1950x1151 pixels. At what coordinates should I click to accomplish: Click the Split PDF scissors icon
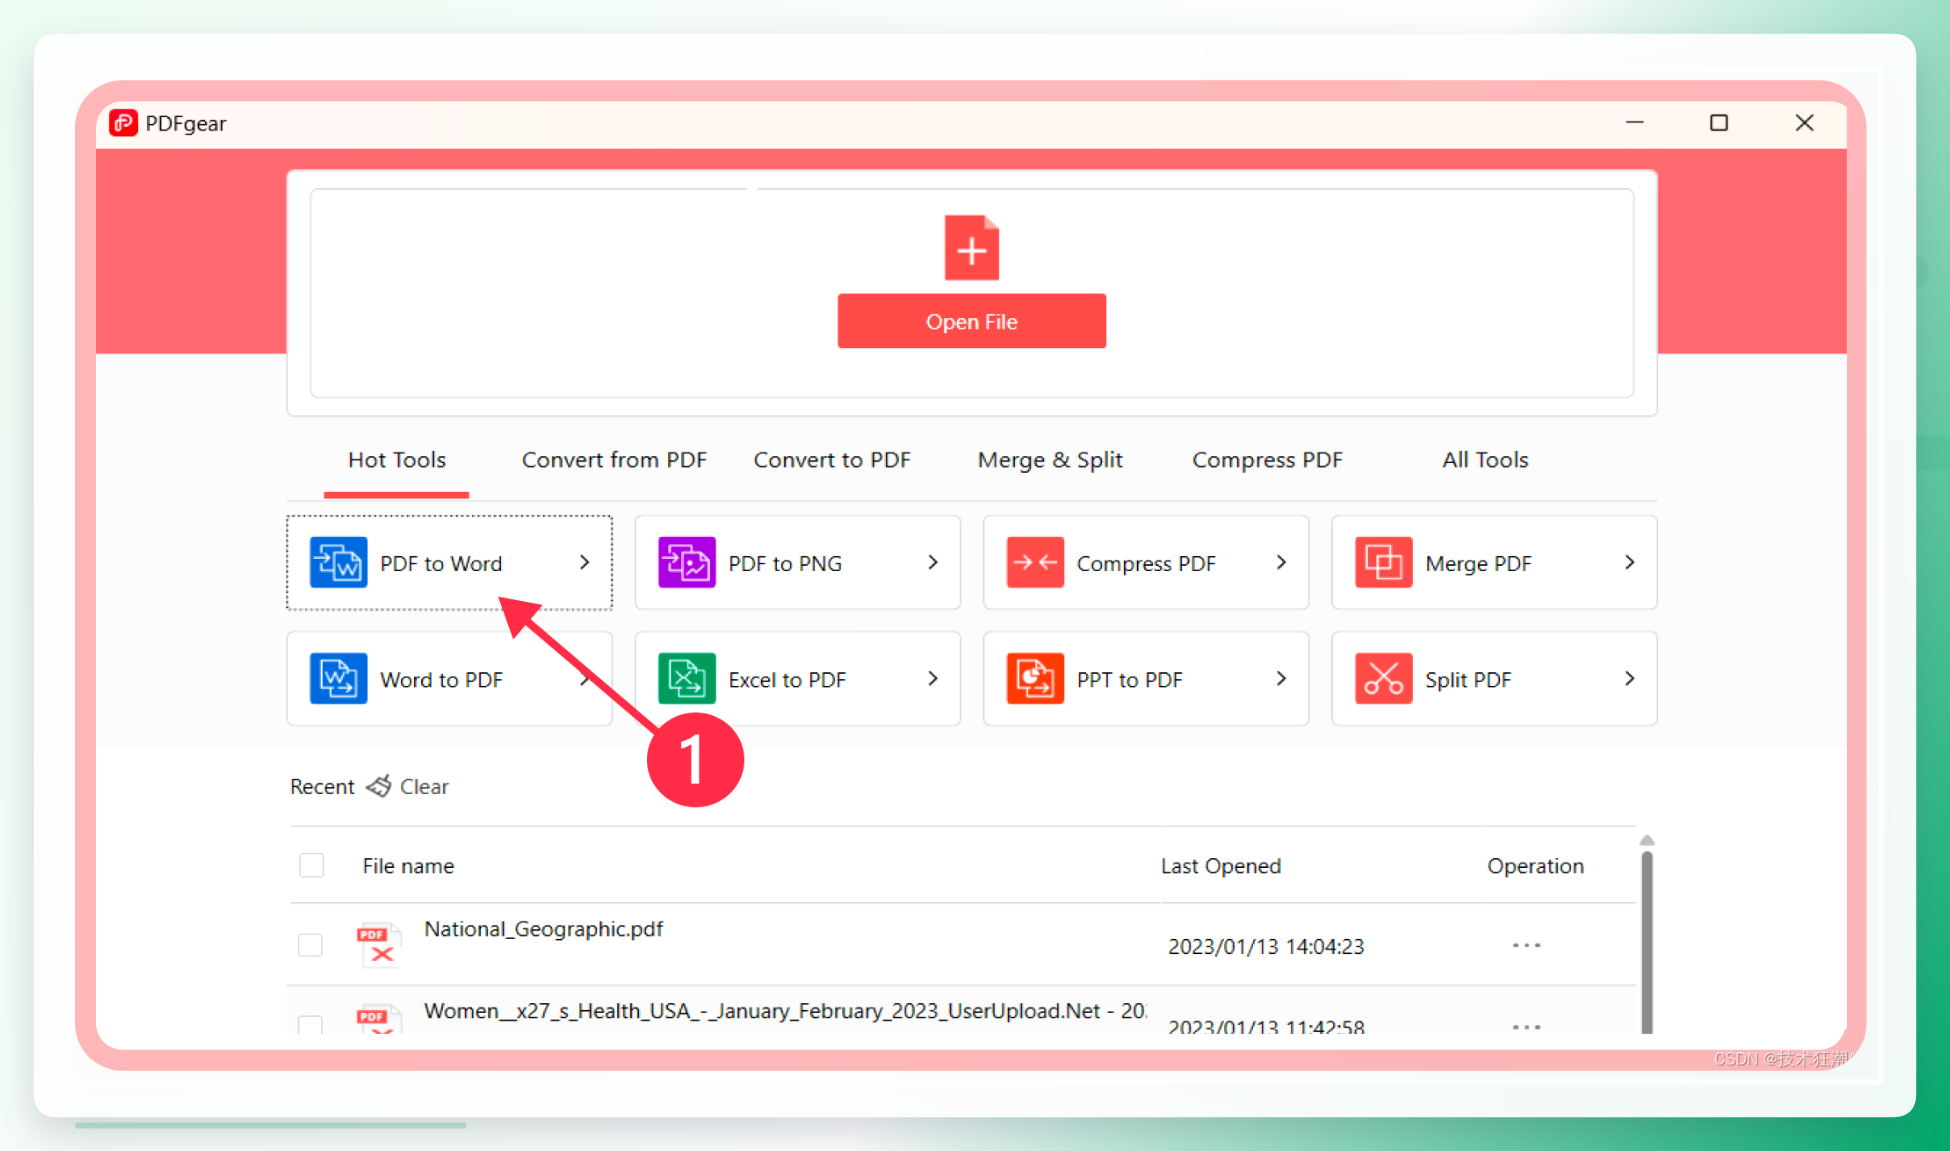[1383, 678]
